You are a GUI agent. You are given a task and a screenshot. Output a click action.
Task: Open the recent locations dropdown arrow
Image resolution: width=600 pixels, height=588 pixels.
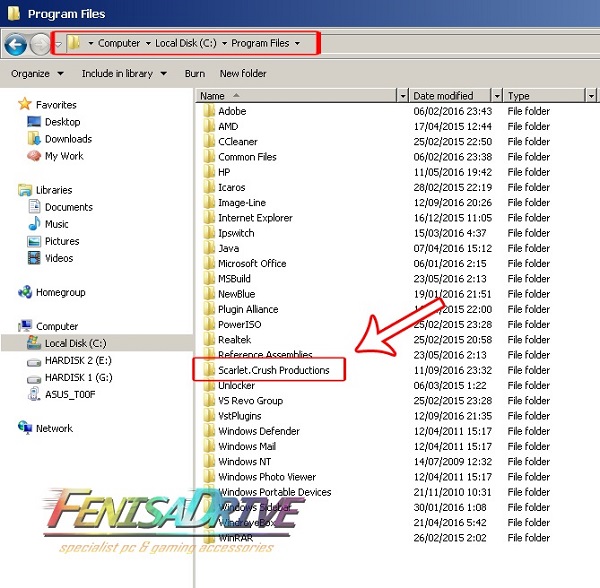pyautogui.click(x=58, y=44)
